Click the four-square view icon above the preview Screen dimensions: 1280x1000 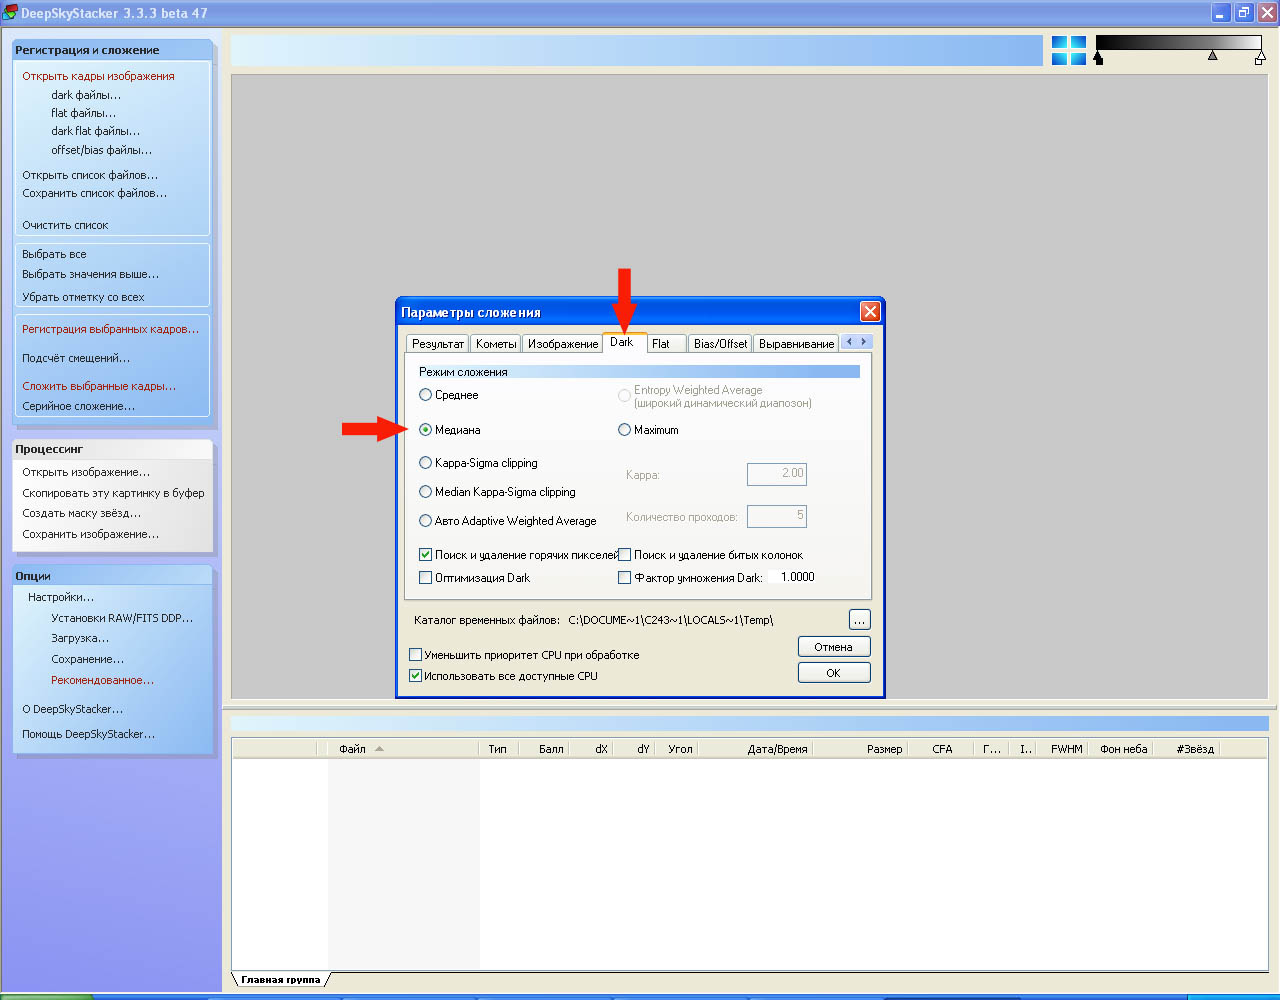[x=1069, y=51]
